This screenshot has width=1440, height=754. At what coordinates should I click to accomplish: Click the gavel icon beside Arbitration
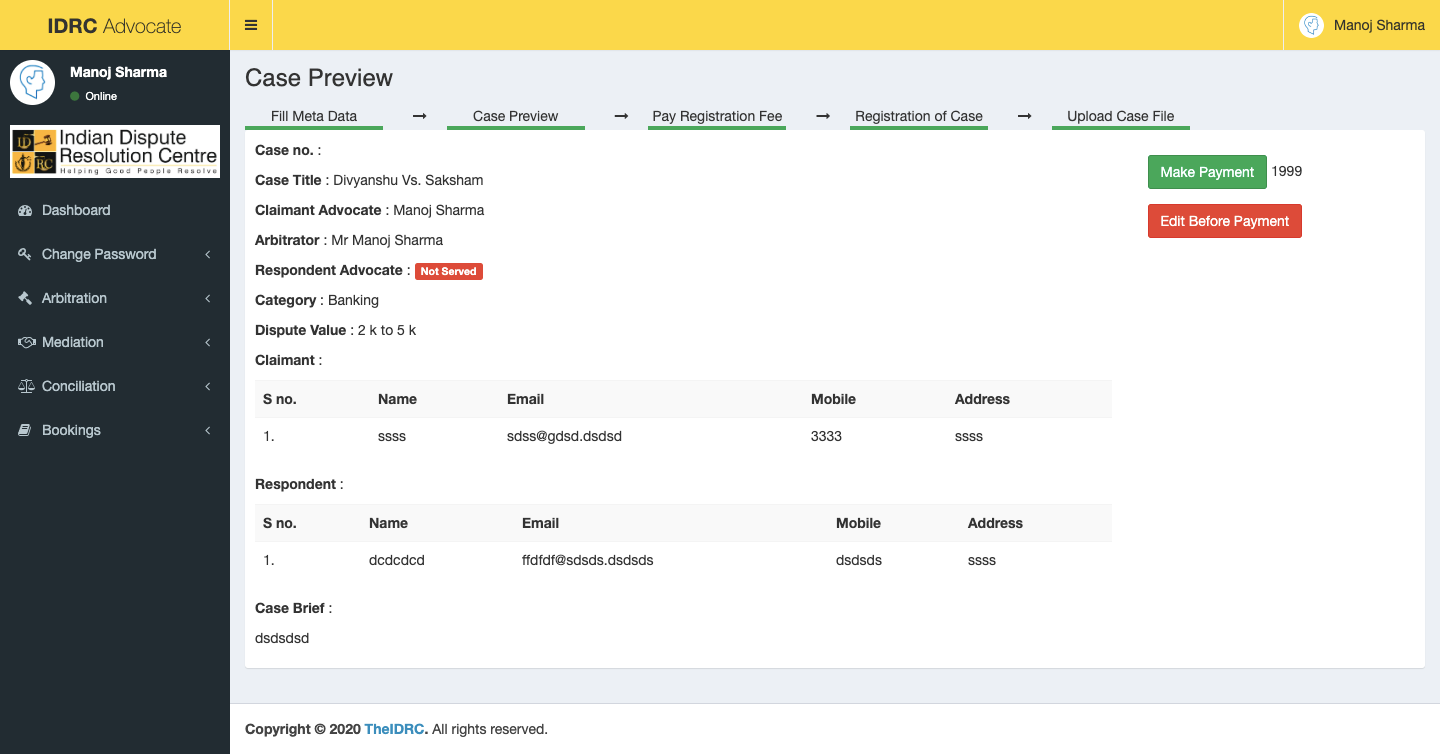[x=26, y=298]
